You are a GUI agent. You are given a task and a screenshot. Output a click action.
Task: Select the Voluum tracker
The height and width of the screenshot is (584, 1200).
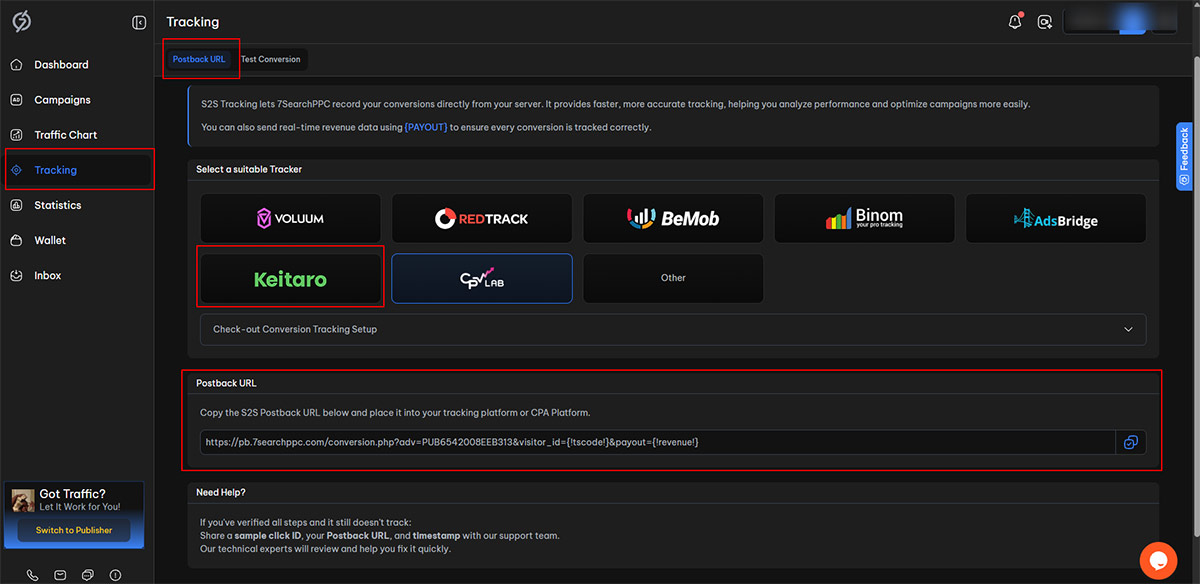[x=291, y=218]
